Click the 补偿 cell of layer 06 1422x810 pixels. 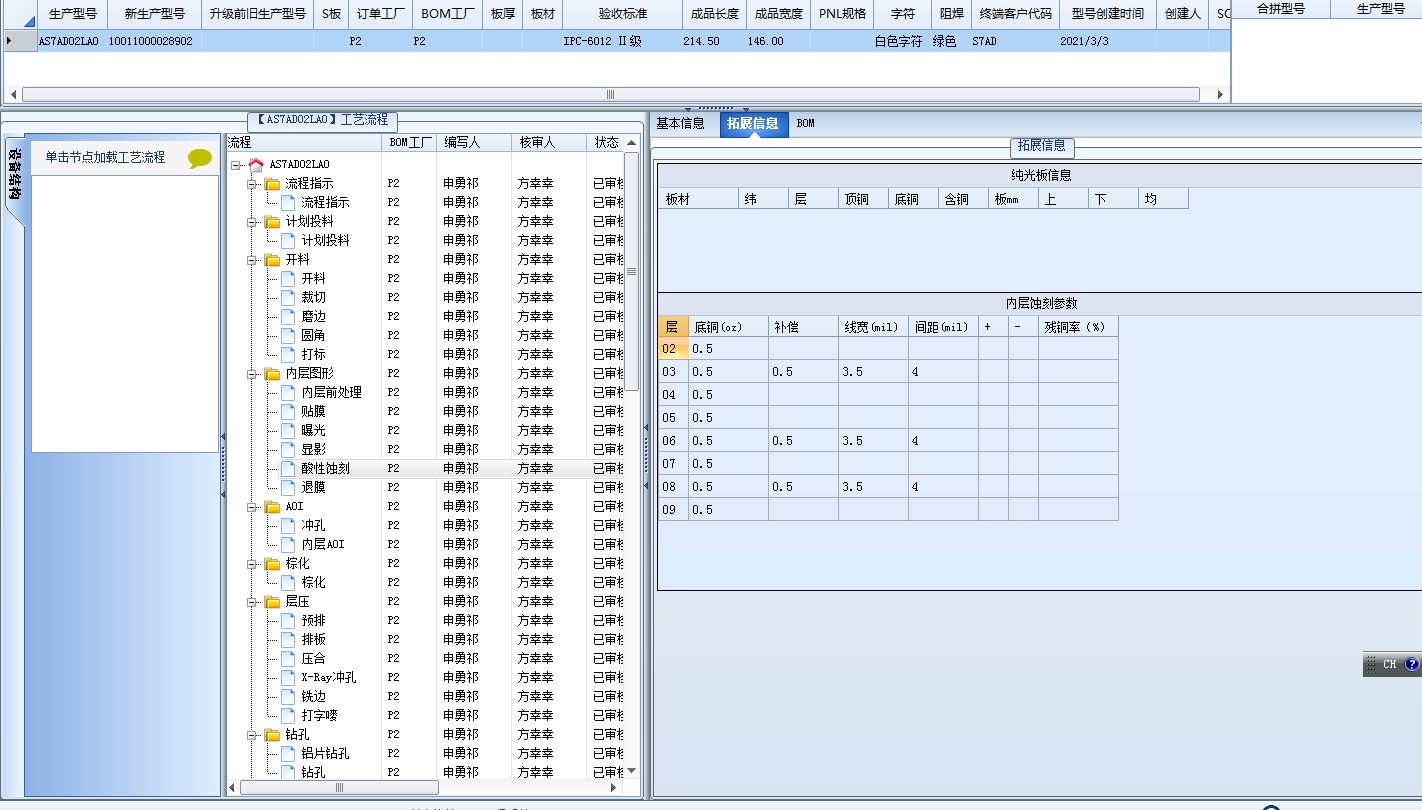(x=803, y=441)
